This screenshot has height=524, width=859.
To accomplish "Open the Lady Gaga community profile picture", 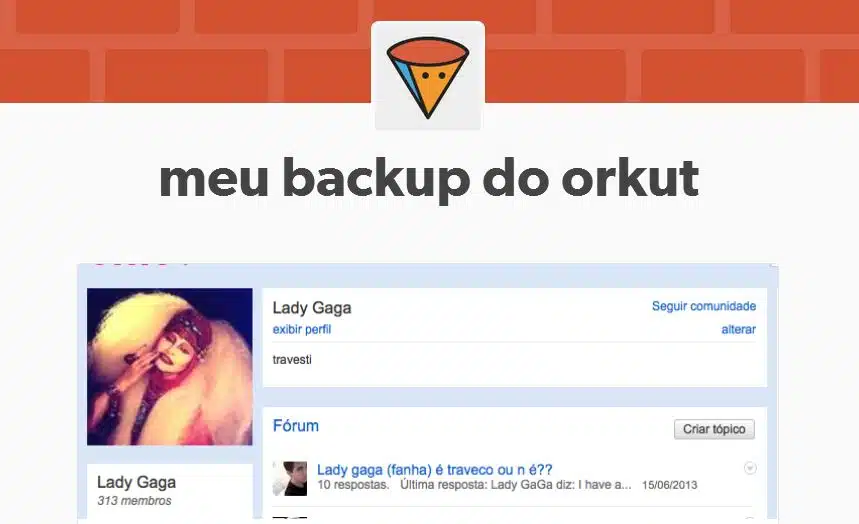I will pos(170,367).
